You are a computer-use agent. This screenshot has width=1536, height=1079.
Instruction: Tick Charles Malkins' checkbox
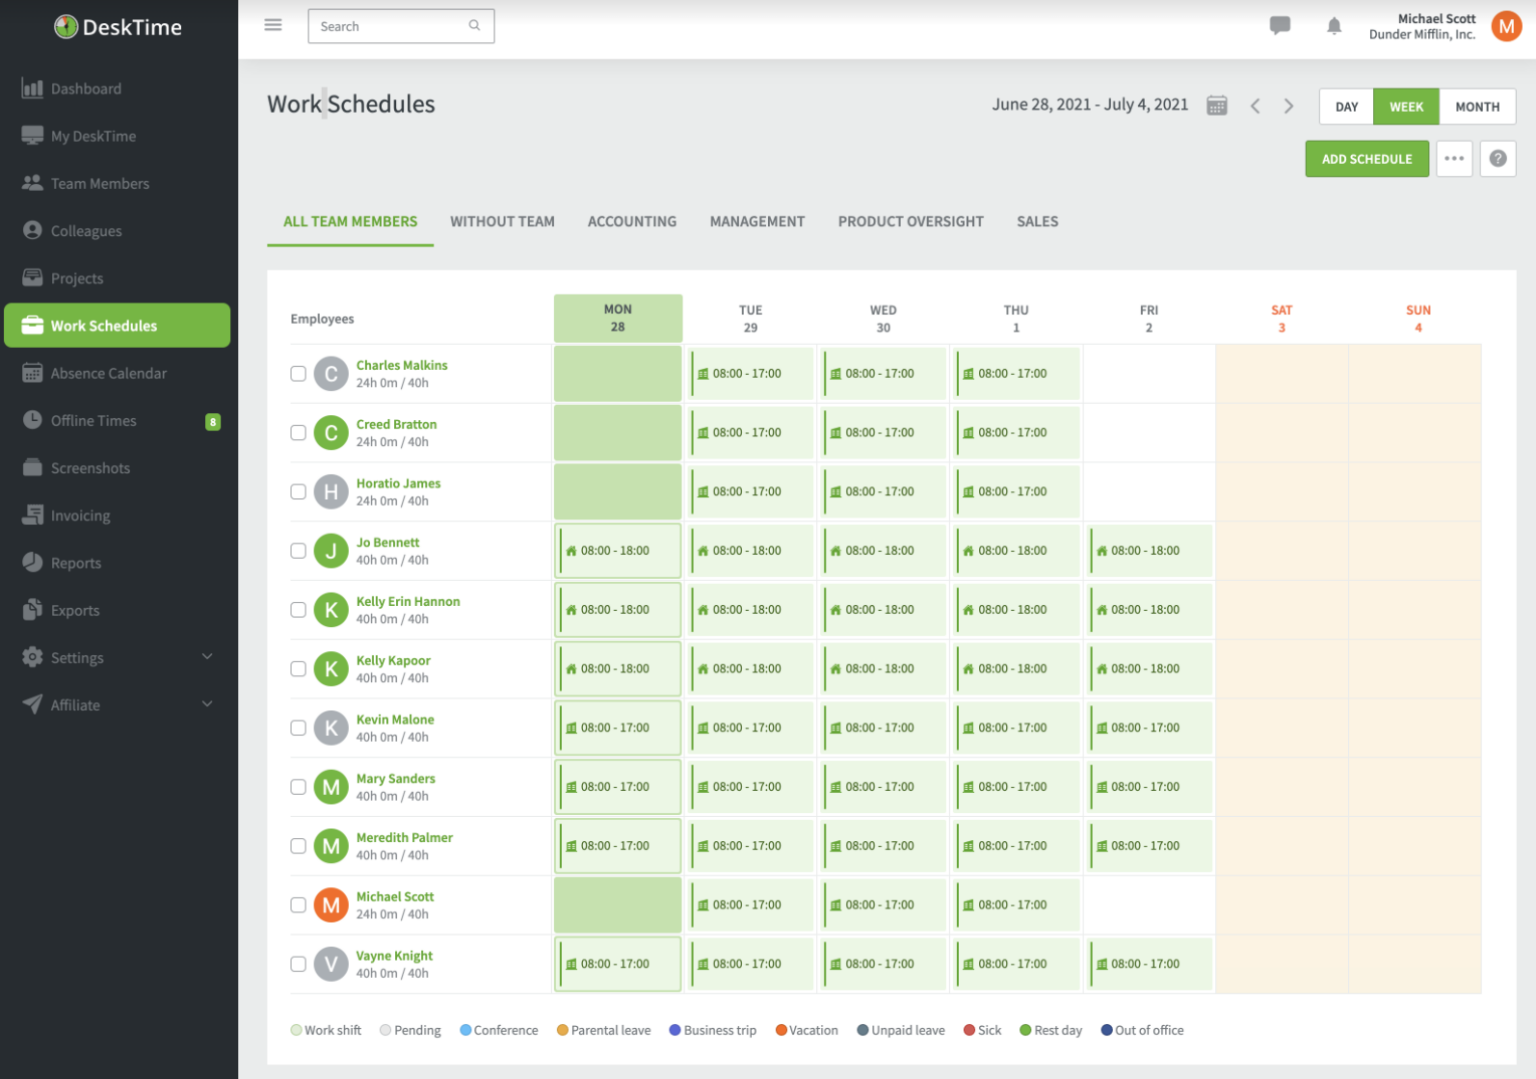point(298,373)
